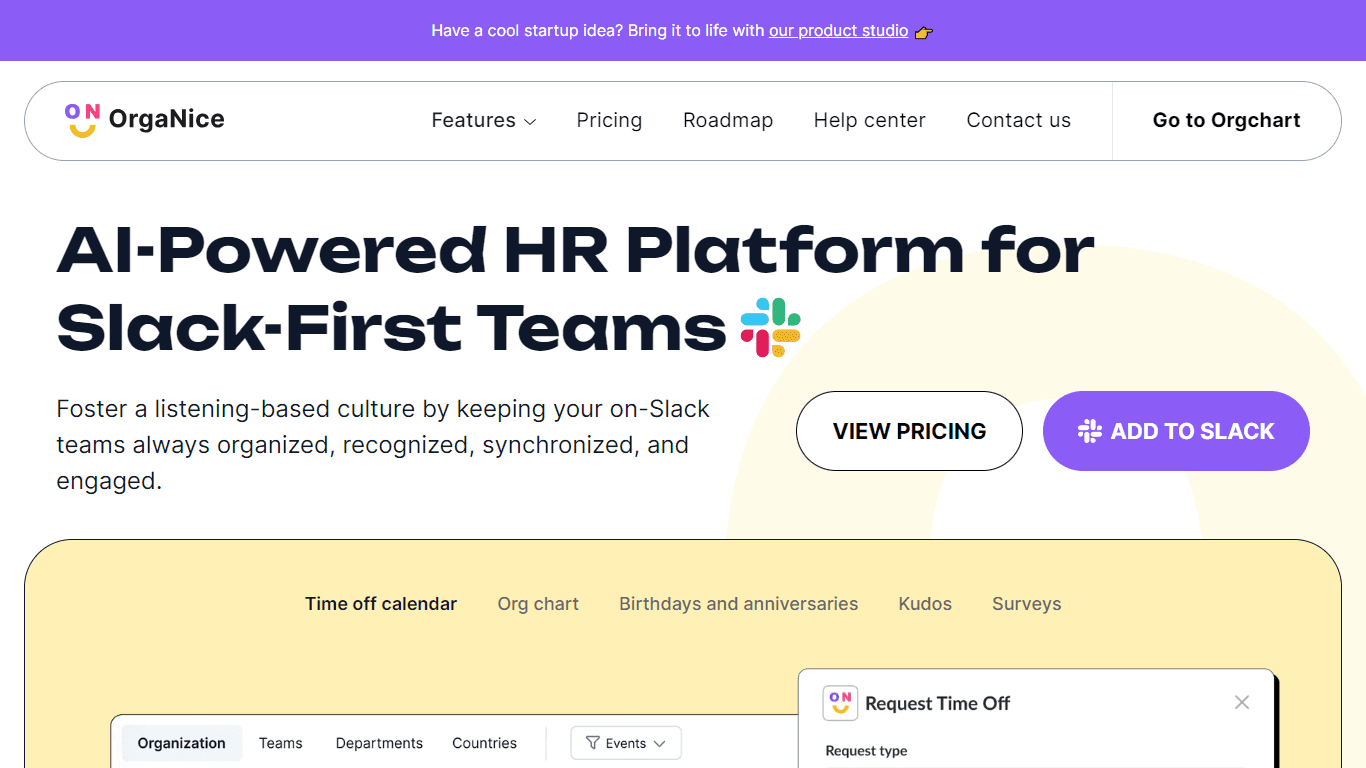Screen dimensions: 1366x768
Task: Click the ADD TO SLACK button
Action: [1176, 431]
